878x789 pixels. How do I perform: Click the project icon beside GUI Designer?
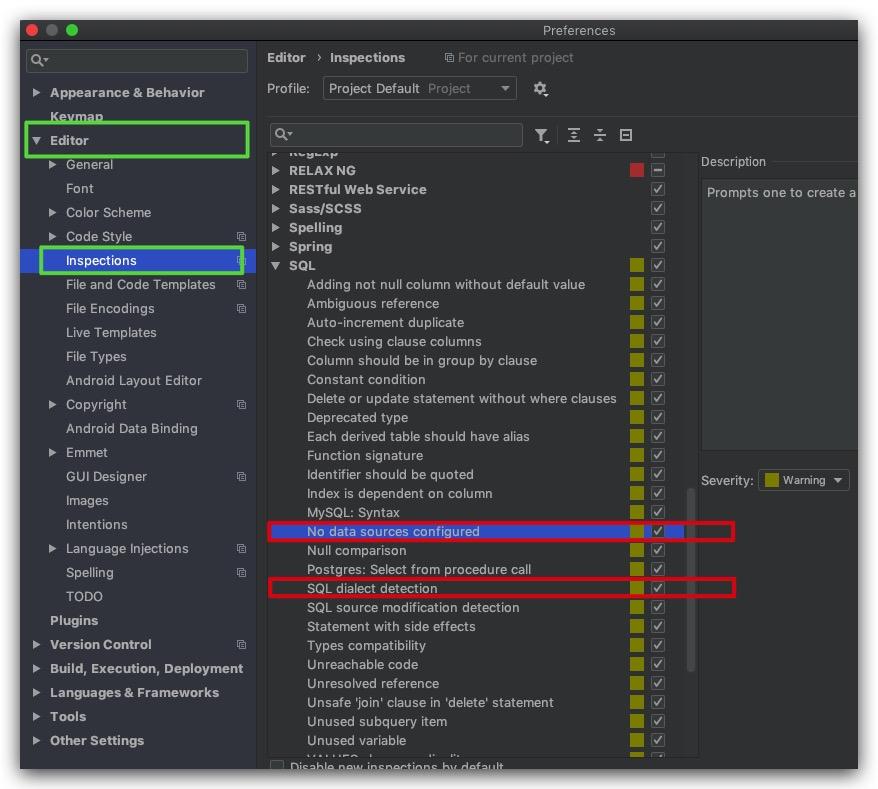coord(241,477)
